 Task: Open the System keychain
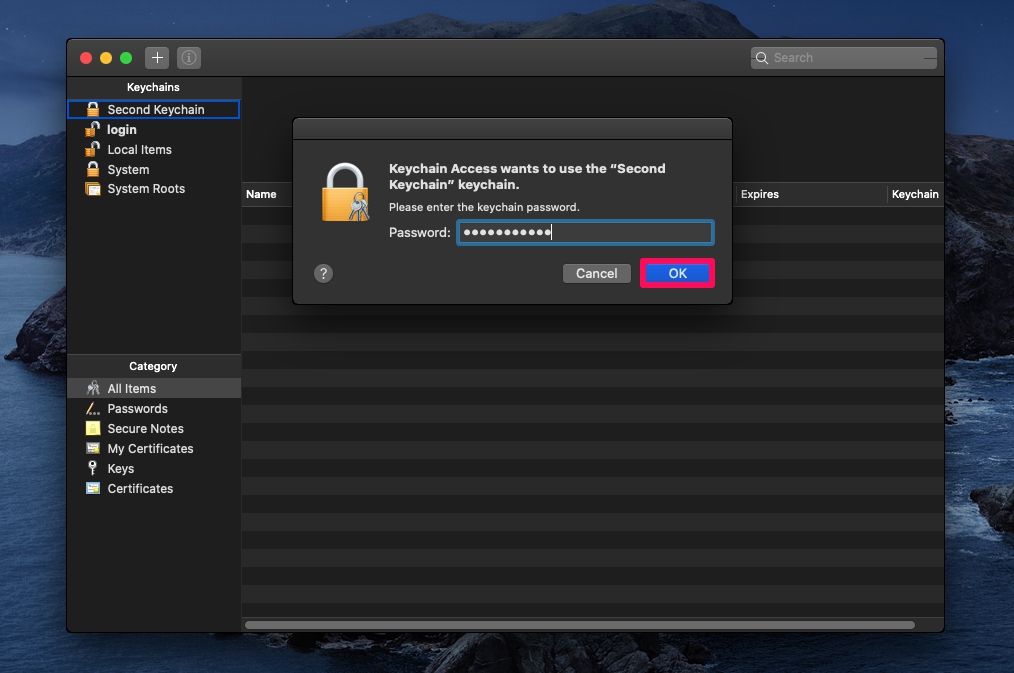pyautogui.click(x=154, y=169)
